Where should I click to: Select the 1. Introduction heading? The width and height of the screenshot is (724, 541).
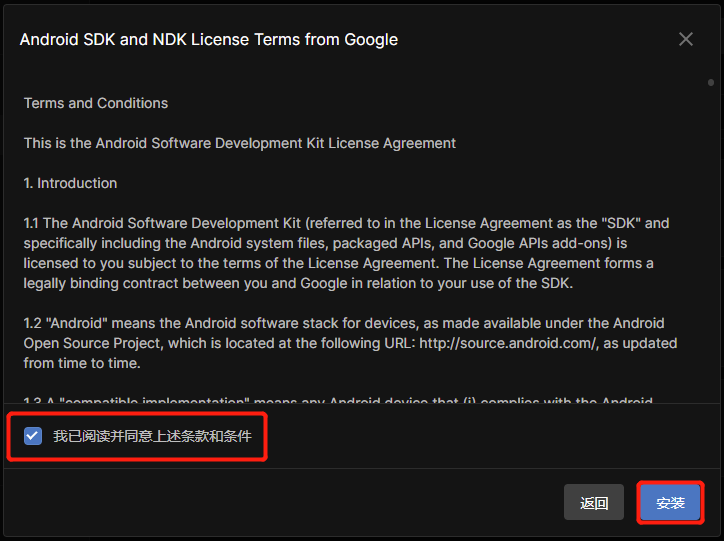tap(71, 183)
